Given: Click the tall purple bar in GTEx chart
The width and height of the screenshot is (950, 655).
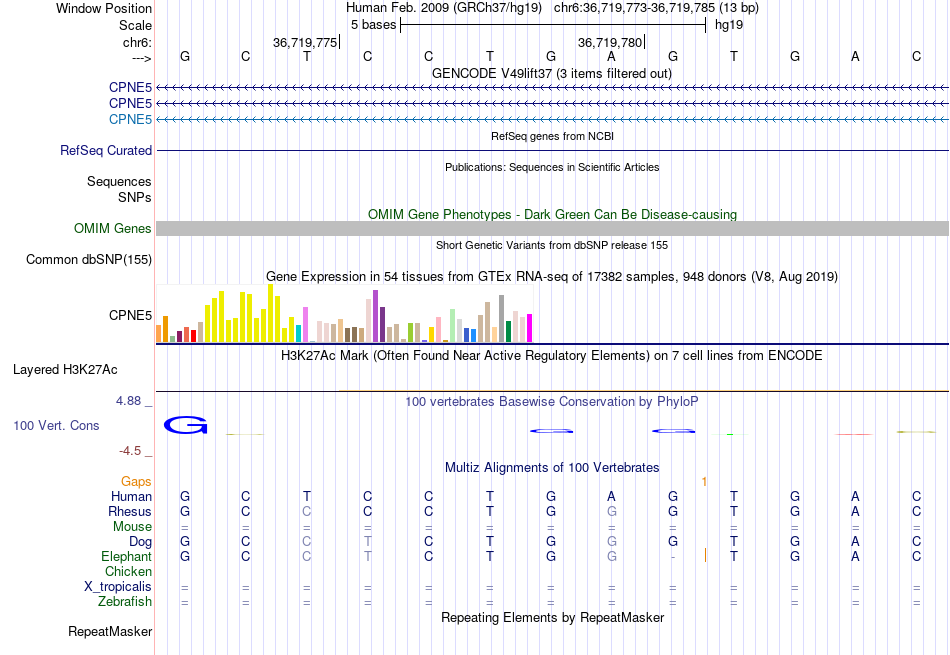Looking at the screenshot, I should [x=376, y=316].
